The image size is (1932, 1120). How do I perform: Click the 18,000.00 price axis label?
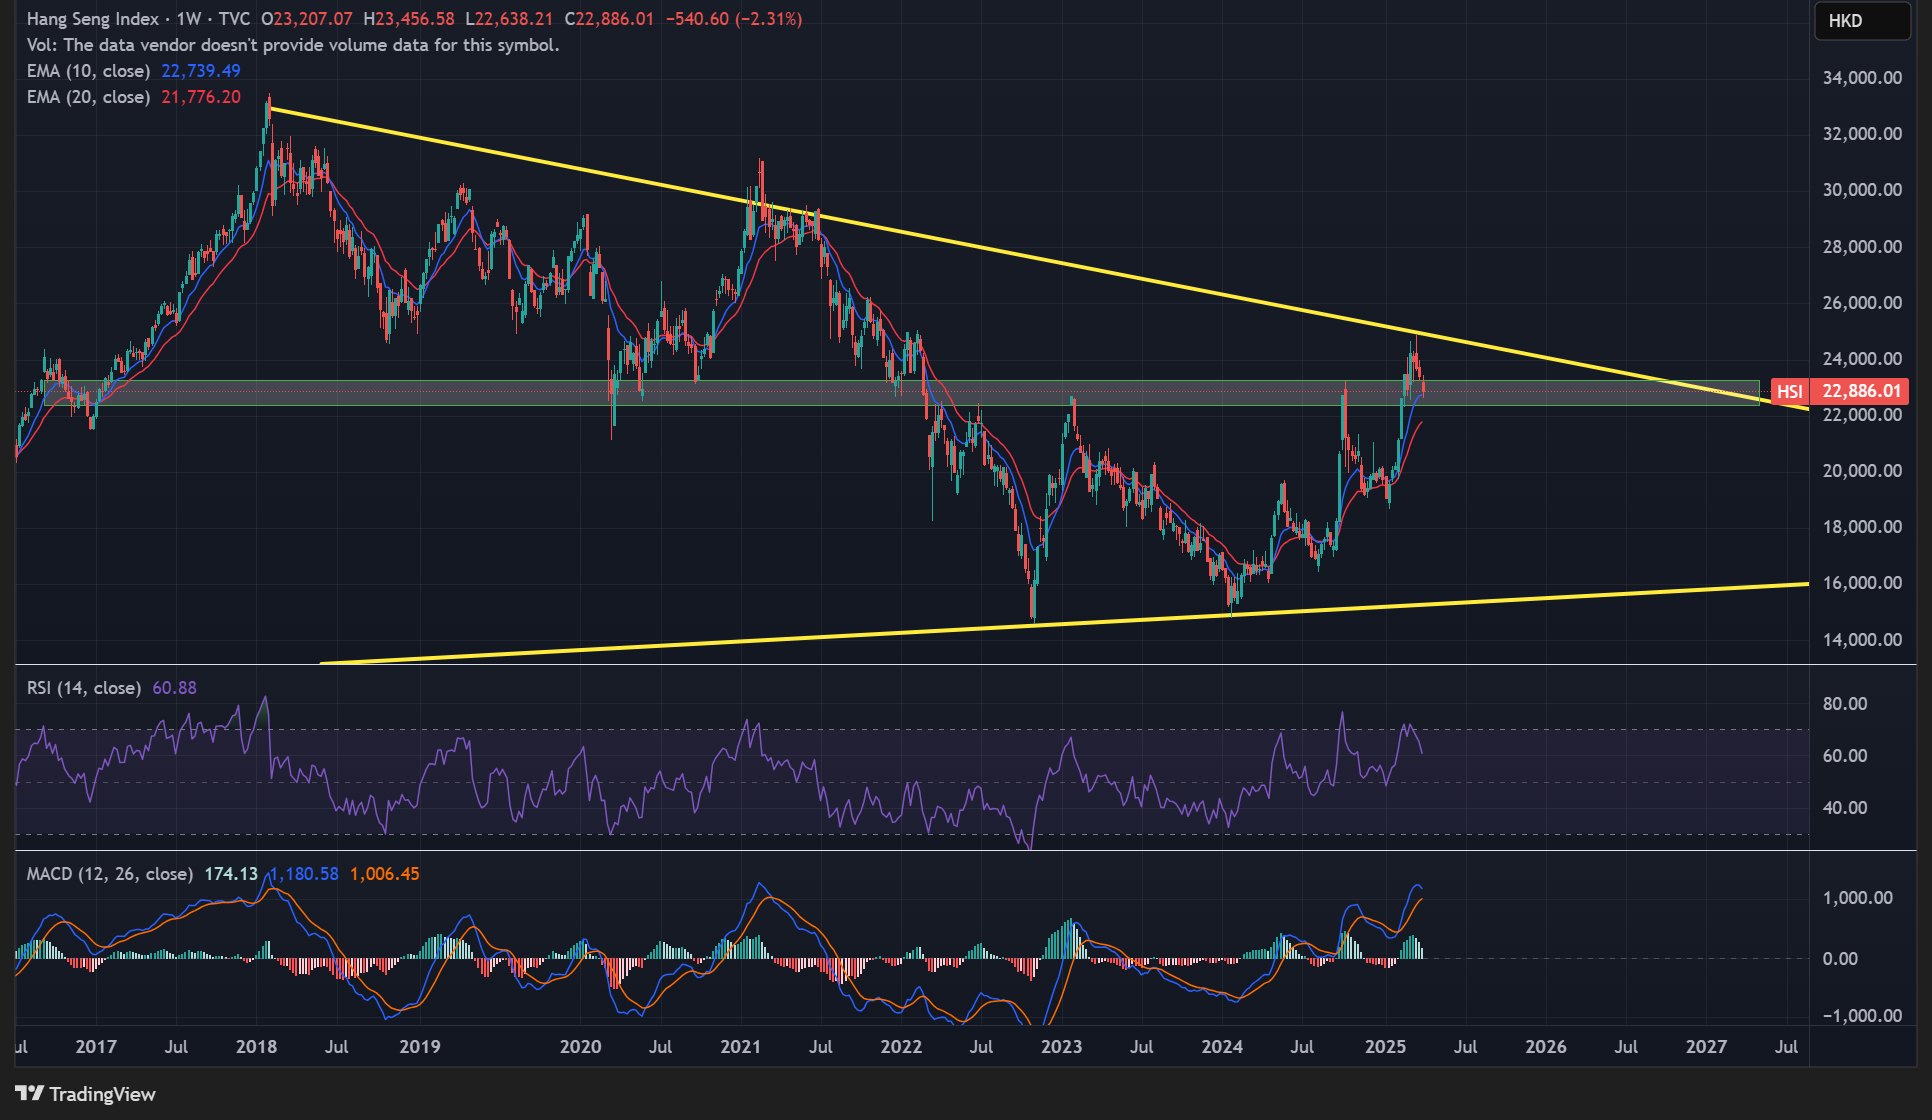[x=1862, y=527]
